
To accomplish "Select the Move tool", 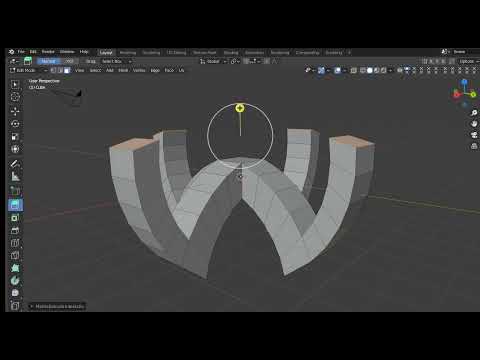I will click(15, 111).
